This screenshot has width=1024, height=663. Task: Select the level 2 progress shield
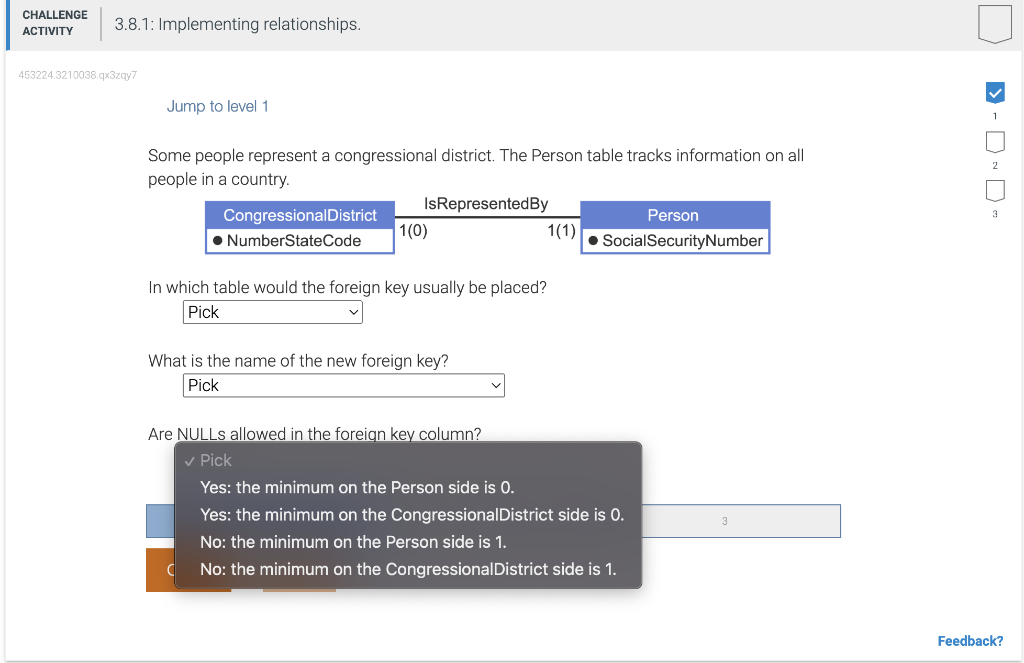(995, 141)
